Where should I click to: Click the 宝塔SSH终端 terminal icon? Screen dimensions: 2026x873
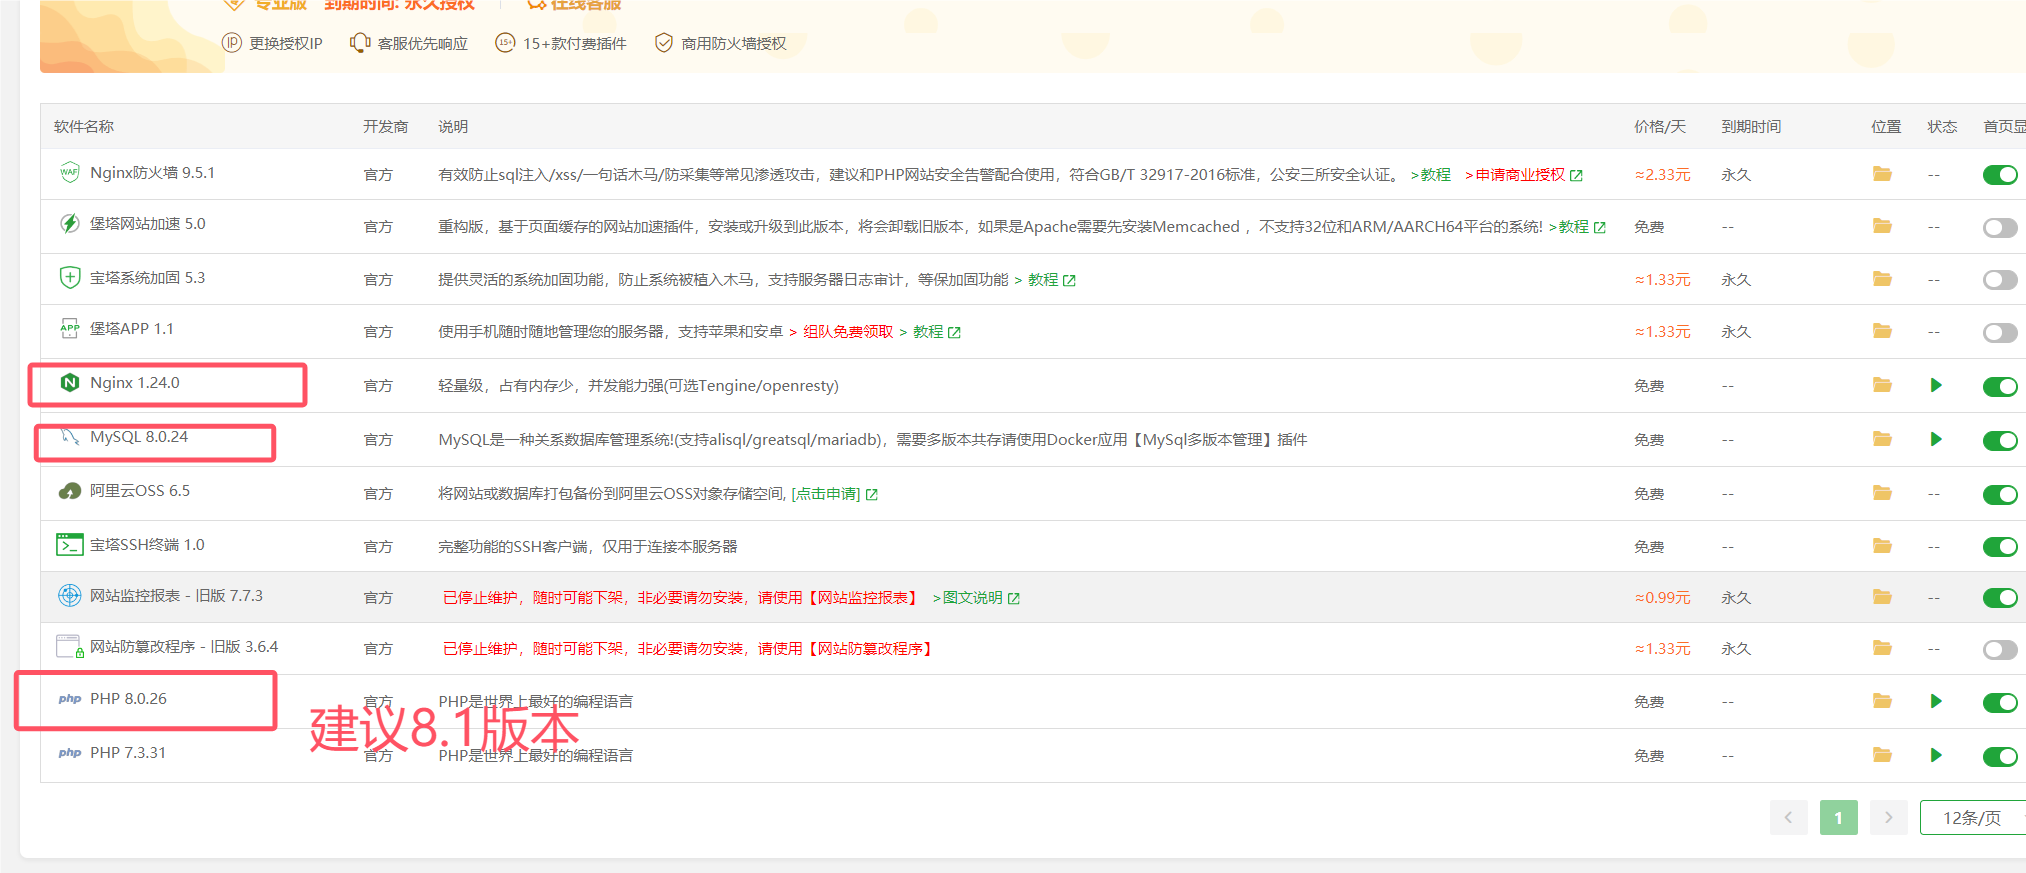click(x=69, y=545)
